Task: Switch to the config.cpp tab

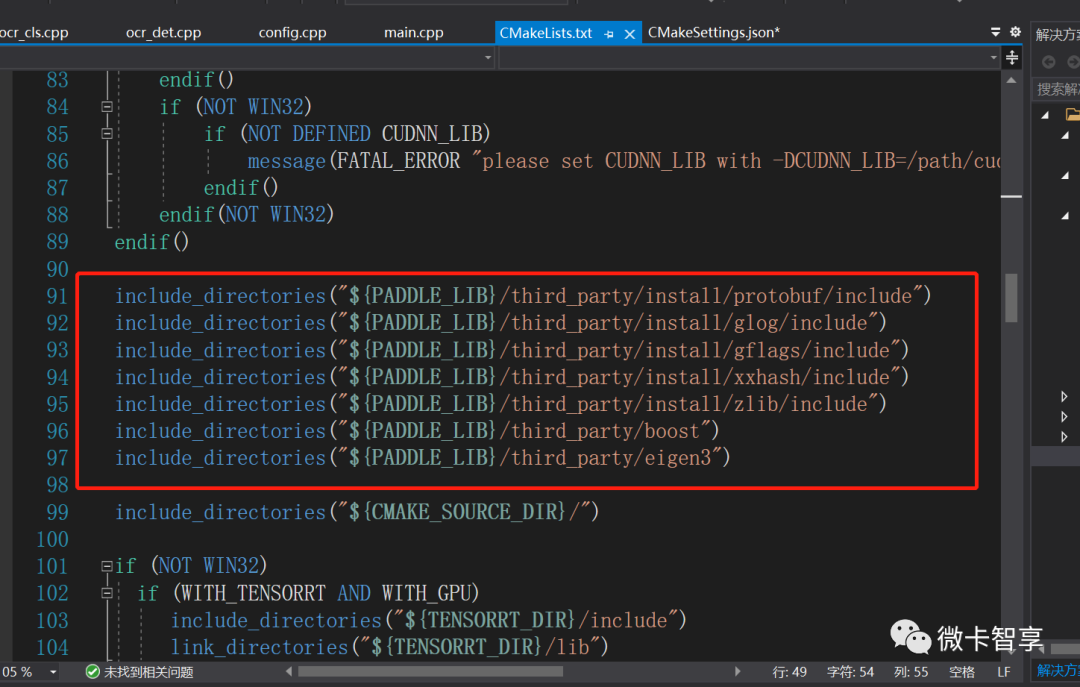Action: click(292, 32)
